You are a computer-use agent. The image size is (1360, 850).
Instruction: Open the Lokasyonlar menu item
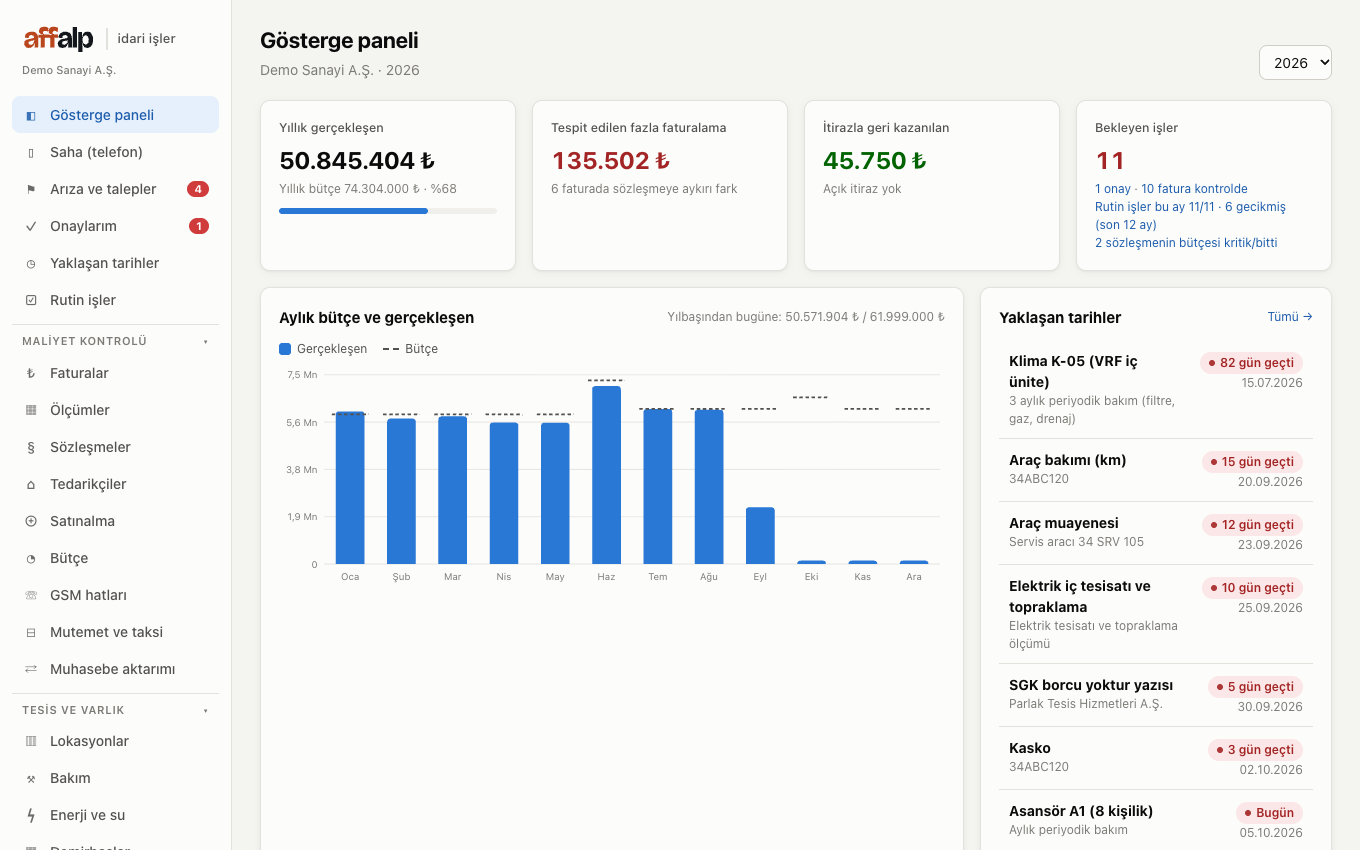pos(115,741)
